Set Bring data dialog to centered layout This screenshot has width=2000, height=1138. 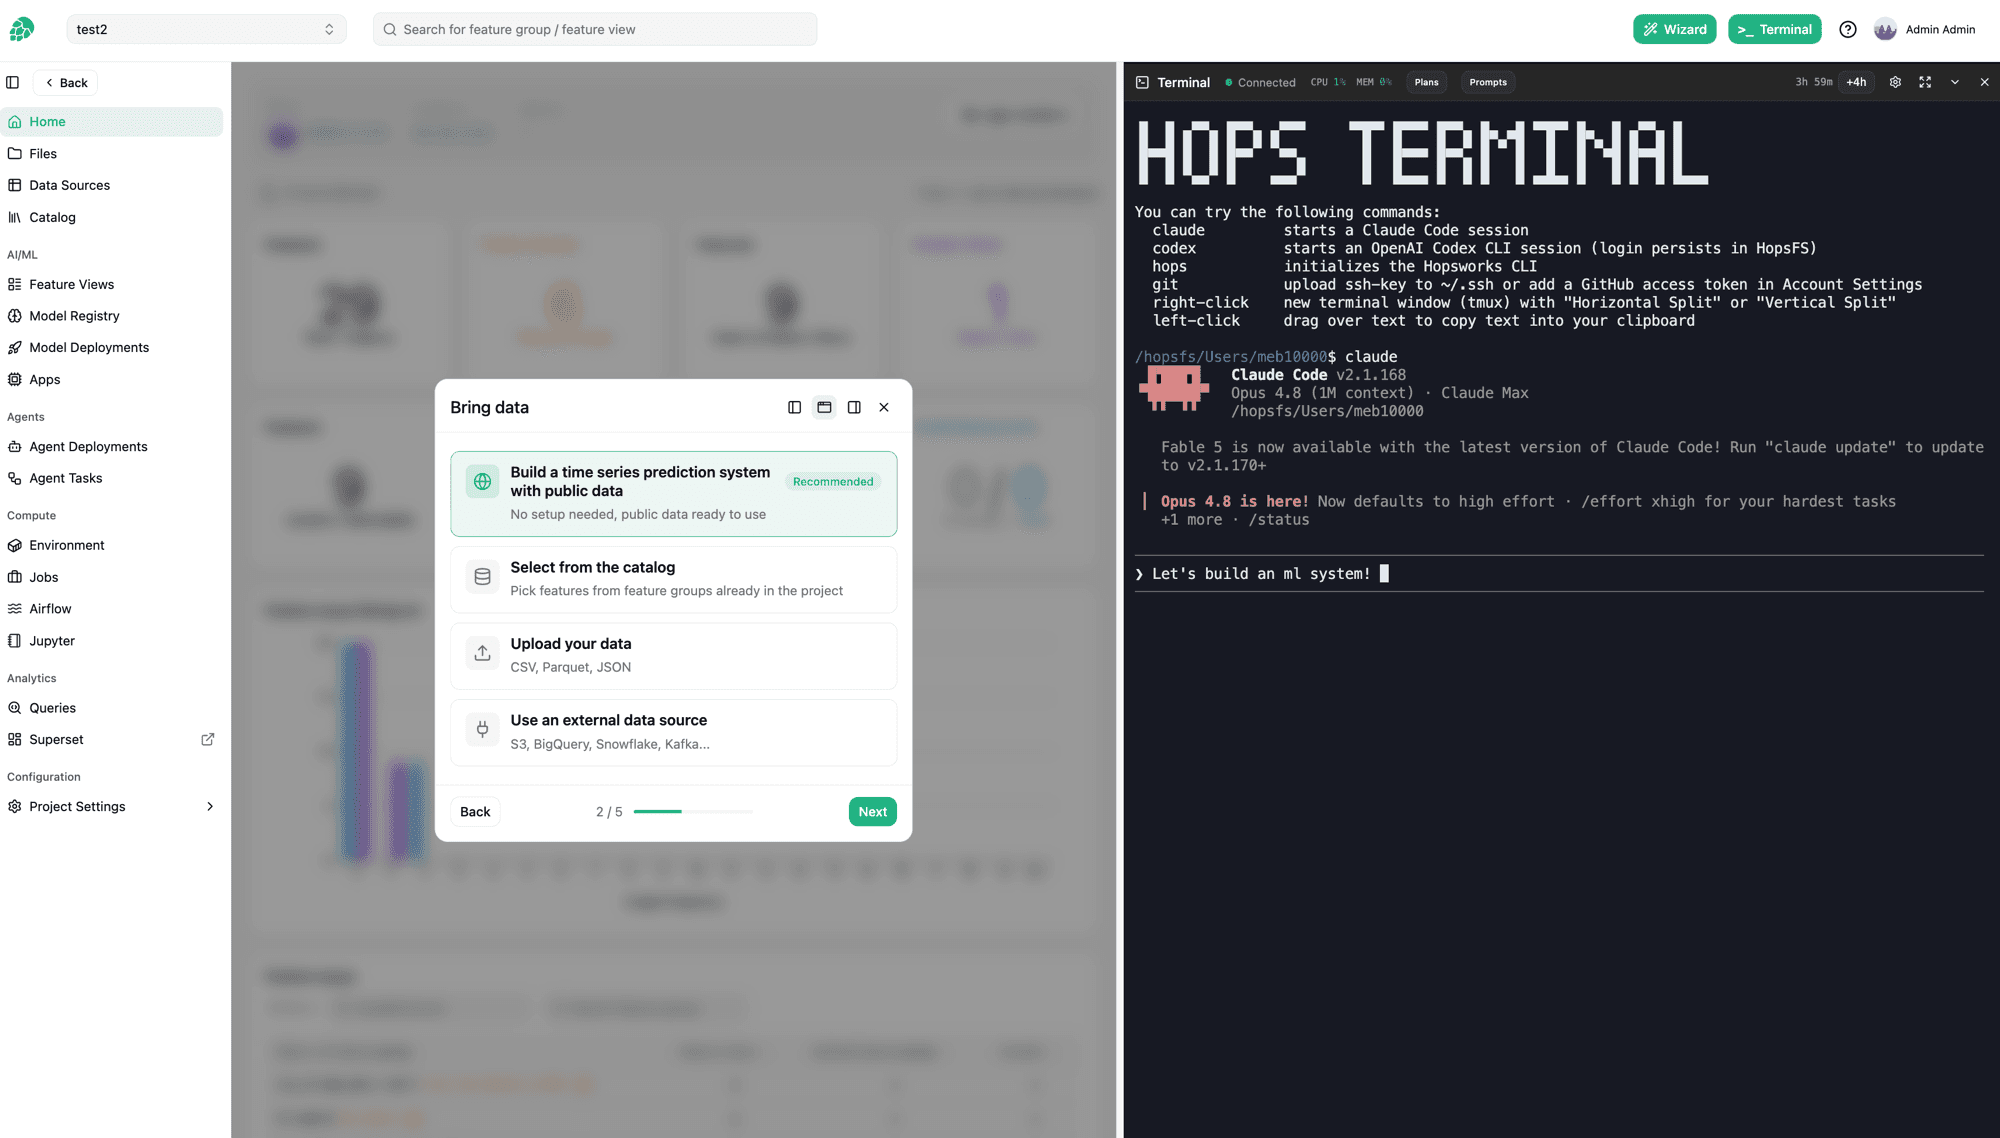[x=824, y=407]
